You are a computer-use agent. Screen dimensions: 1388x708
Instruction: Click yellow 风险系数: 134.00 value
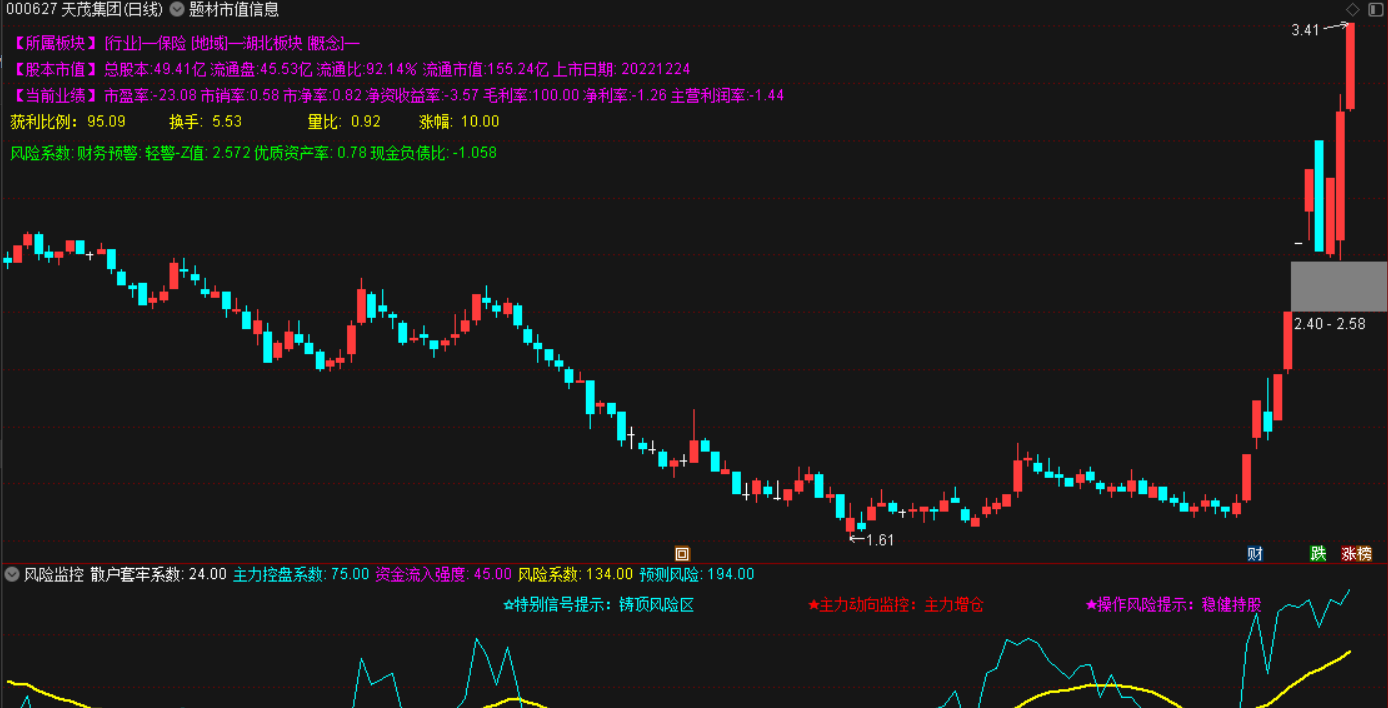[575, 574]
